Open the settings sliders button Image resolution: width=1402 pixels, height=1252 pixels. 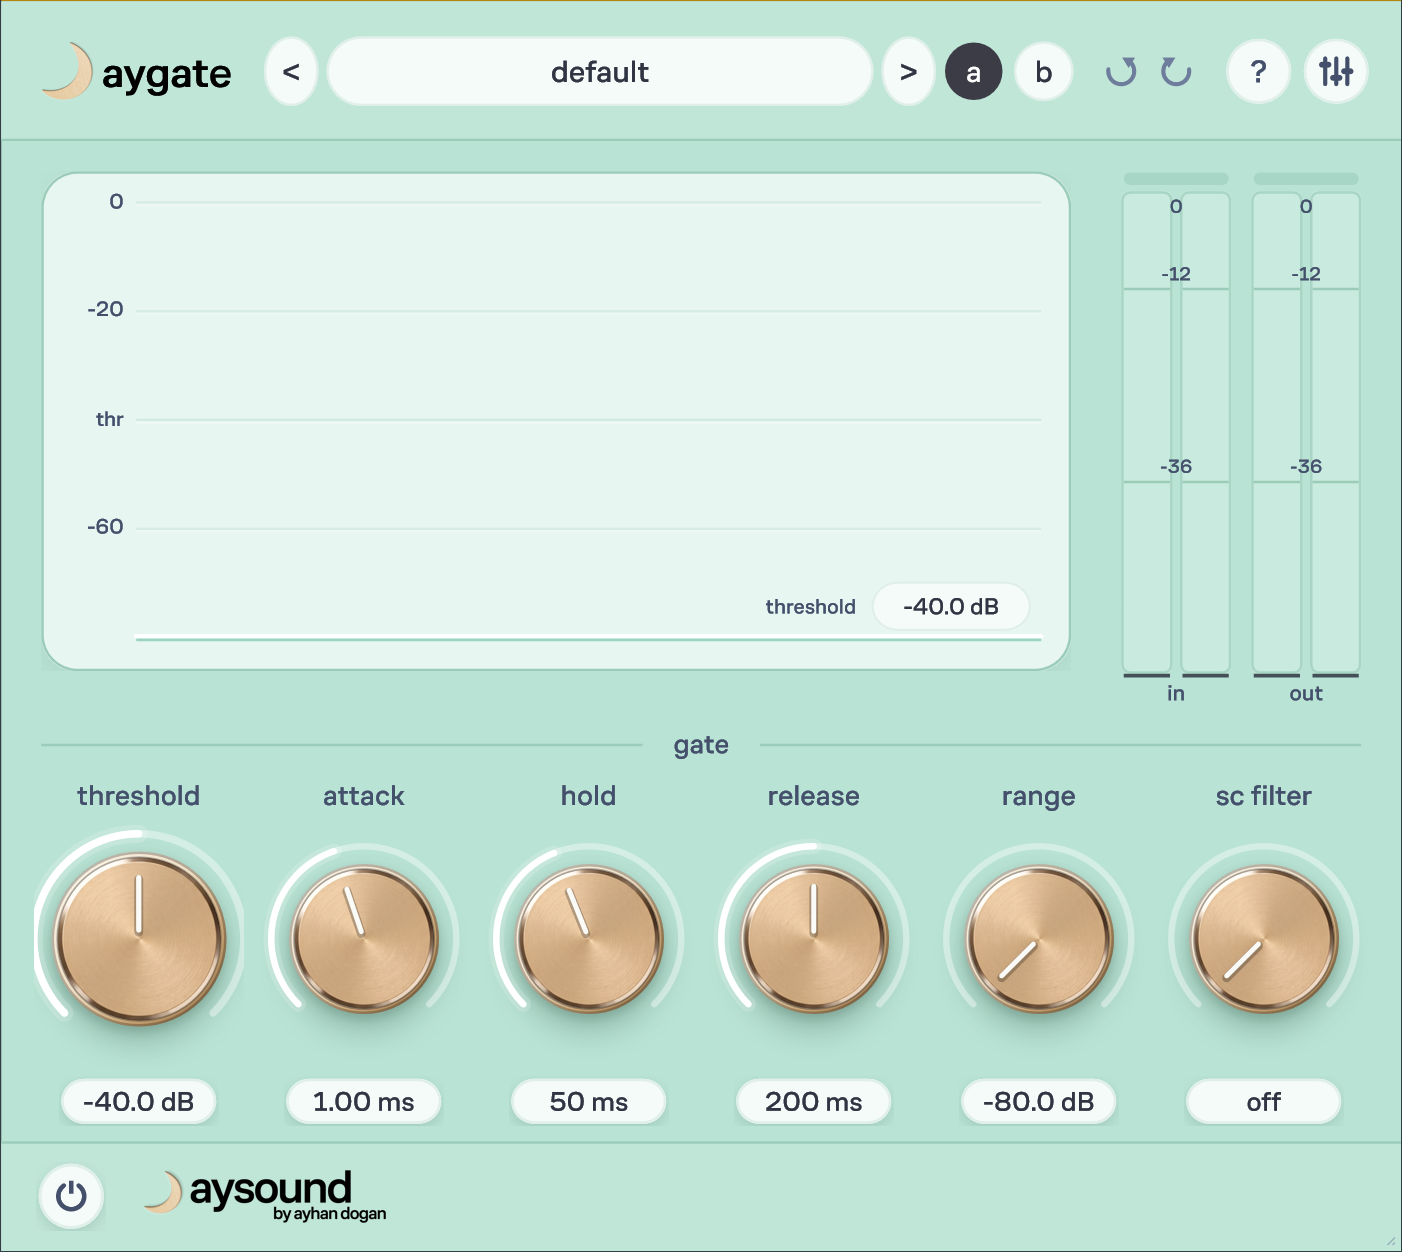1336,72
